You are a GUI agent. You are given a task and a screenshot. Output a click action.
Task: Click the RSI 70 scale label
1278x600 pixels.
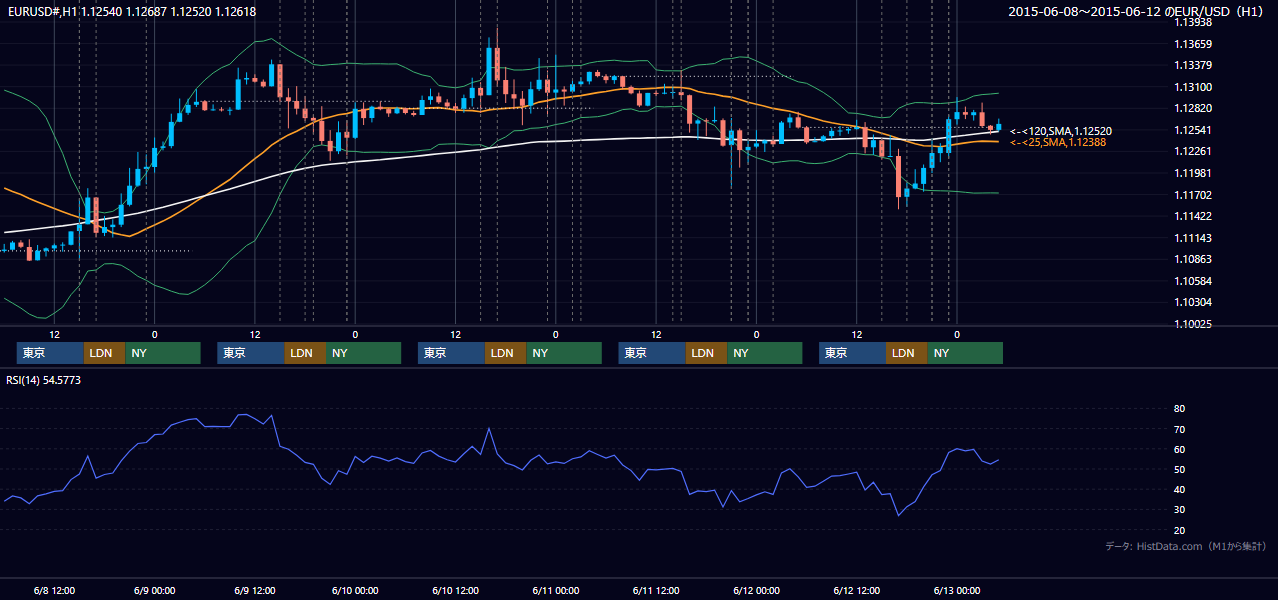coord(1180,429)
